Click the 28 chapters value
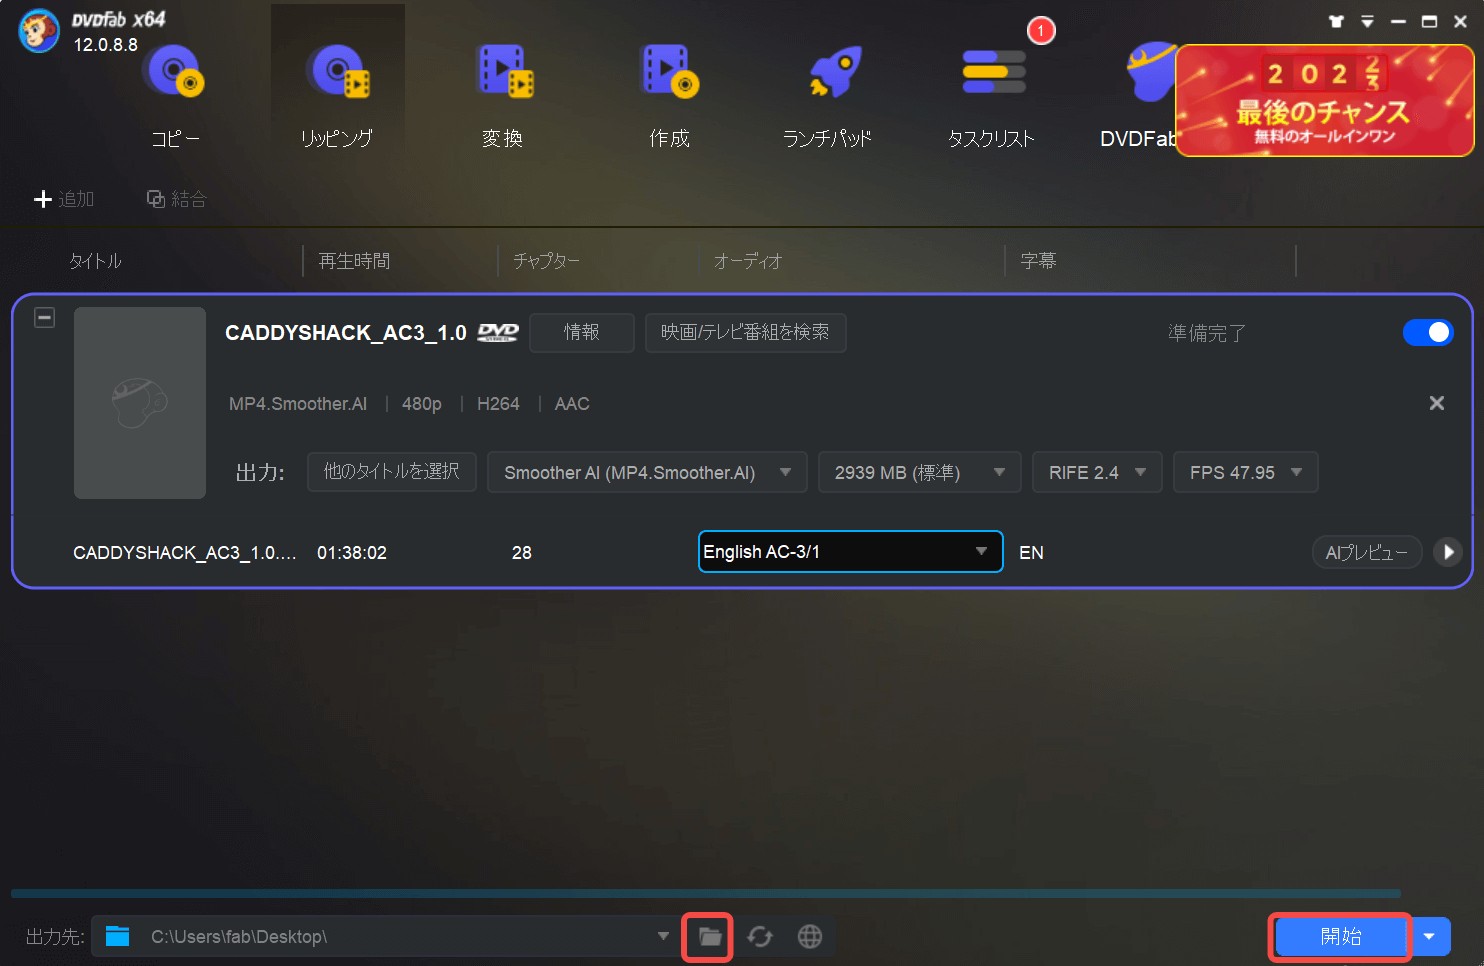 click(x=522, y=553)
